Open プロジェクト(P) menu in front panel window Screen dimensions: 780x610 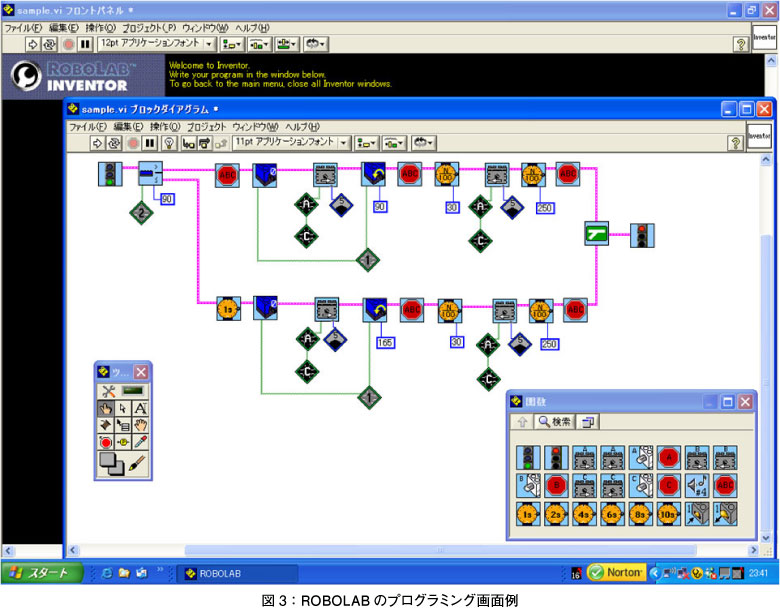(149, 28)
